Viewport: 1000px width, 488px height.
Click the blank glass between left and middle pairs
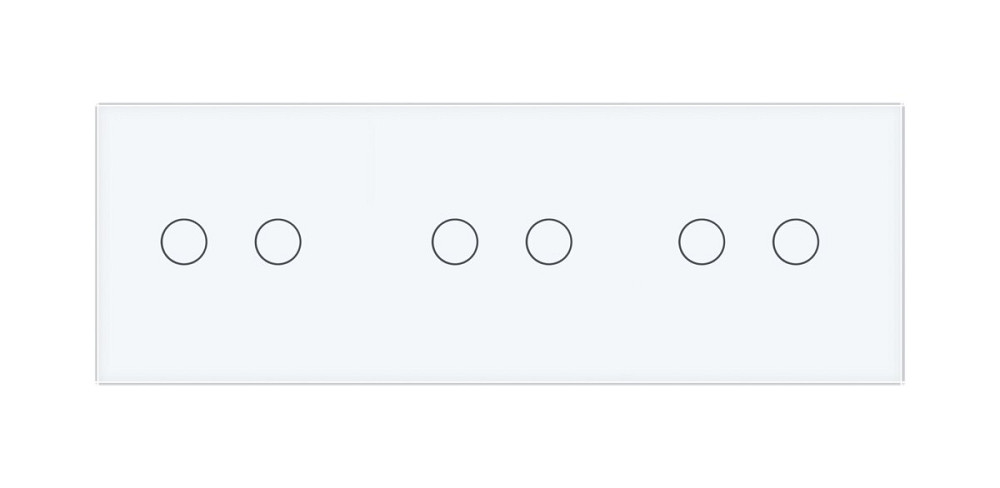pos(366,242)
